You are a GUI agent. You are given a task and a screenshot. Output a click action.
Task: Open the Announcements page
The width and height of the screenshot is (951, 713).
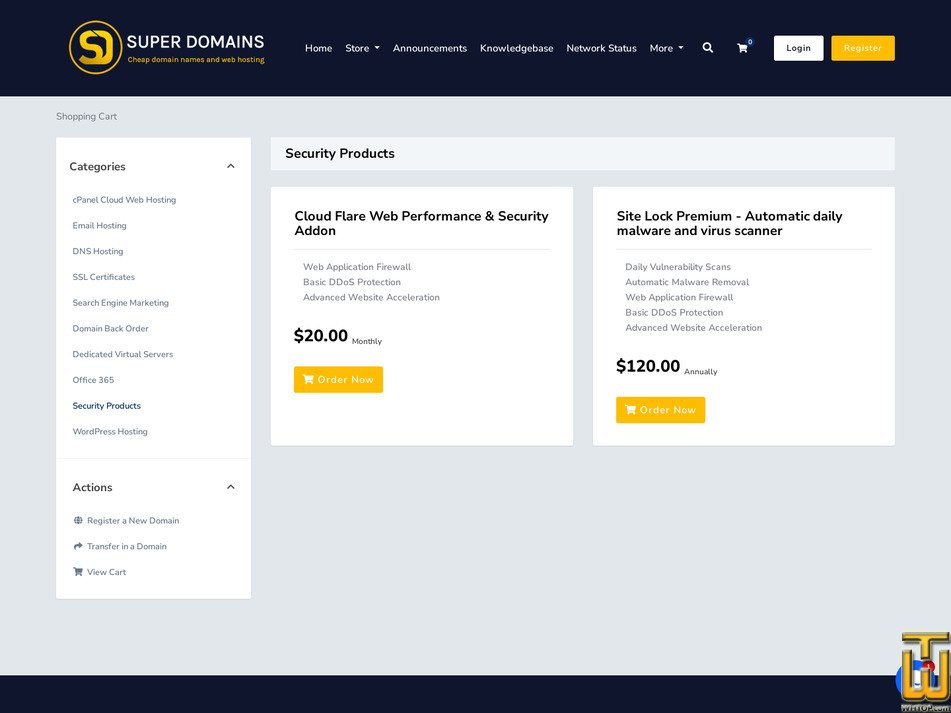[429, 48]
